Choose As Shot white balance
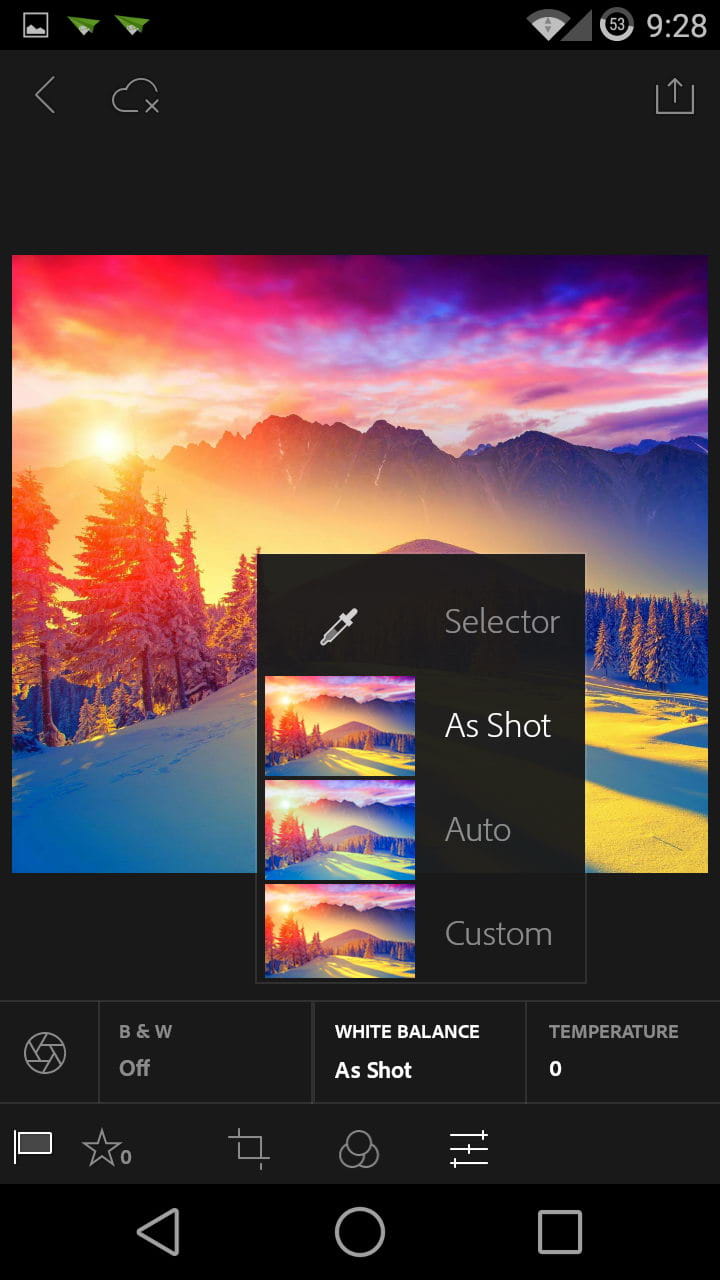 point(498,725)
